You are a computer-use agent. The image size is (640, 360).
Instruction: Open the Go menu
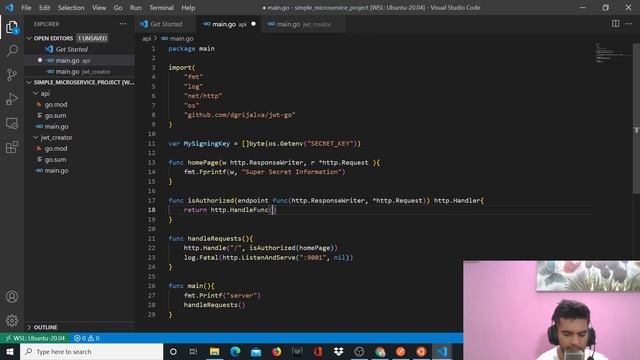[x=118, y=8]
